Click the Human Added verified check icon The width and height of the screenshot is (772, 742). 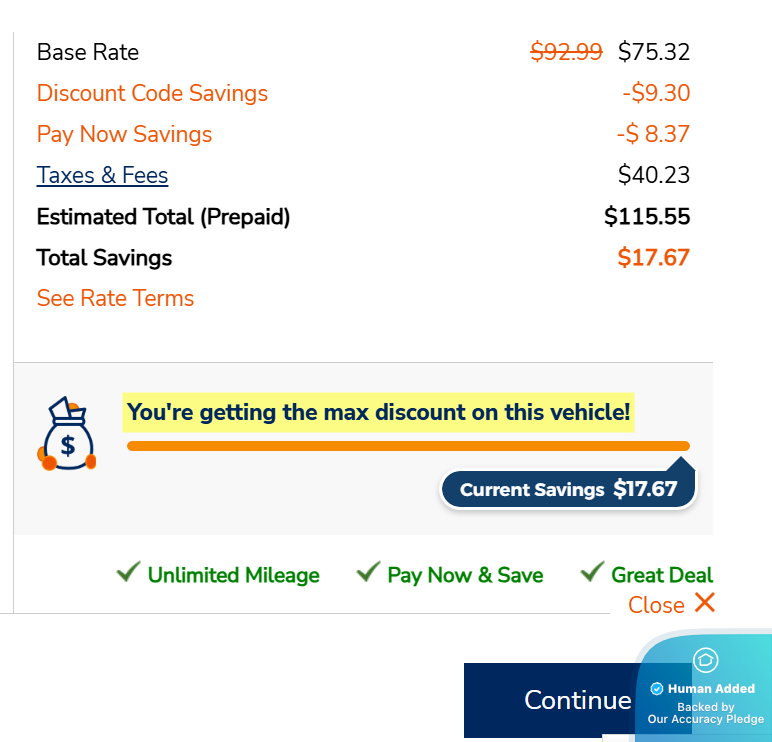tap(657, 689)
